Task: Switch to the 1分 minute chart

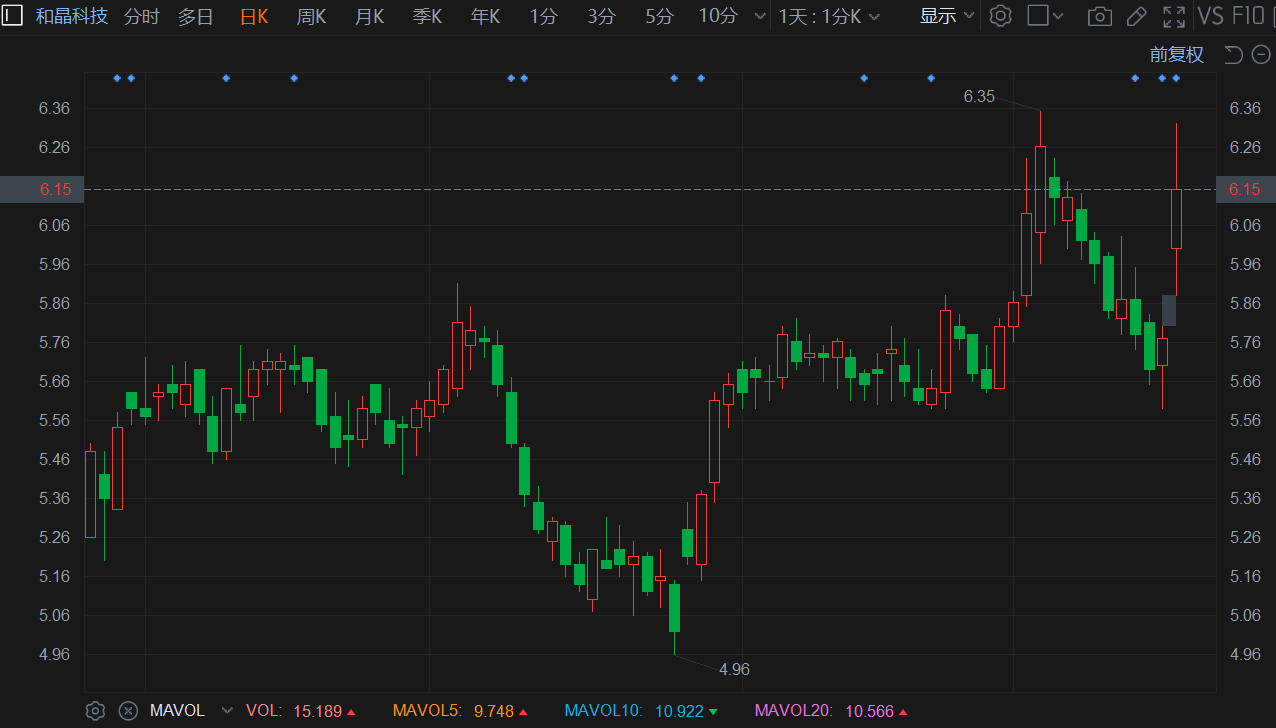Action: point(544,16)
